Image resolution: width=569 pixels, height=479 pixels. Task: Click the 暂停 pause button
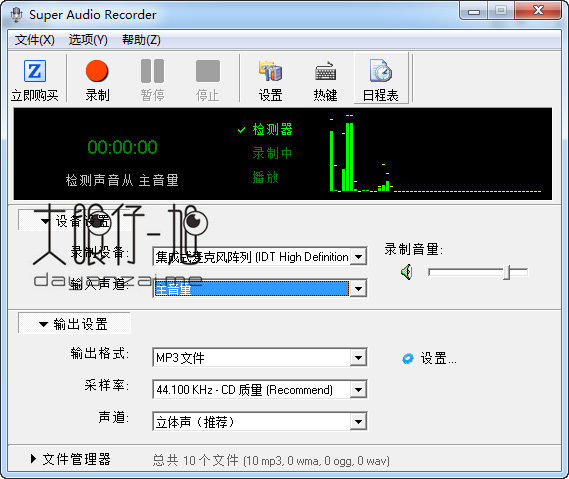[x=152, y=79]
